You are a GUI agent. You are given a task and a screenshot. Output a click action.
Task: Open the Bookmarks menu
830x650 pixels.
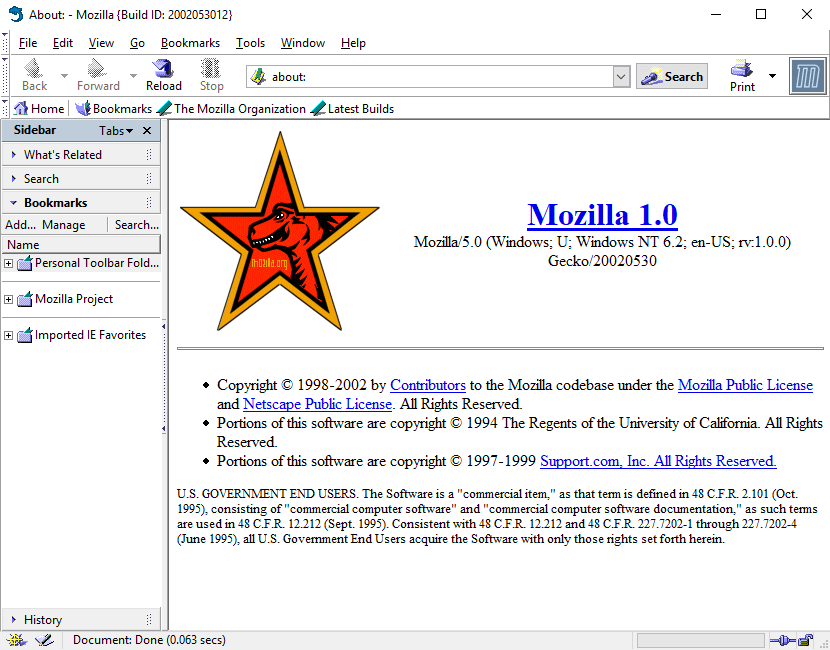[x=190, y=43]
